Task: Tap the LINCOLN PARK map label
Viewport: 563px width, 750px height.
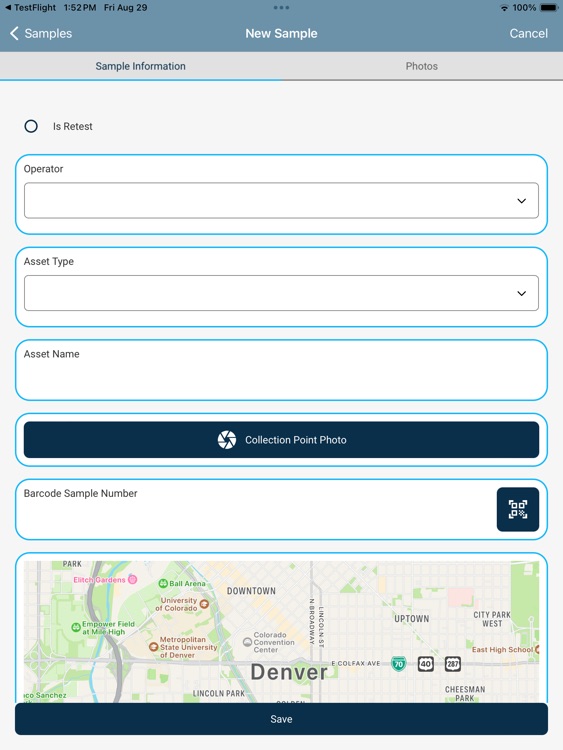Action: pyautogui.click(x=219, y=693)
